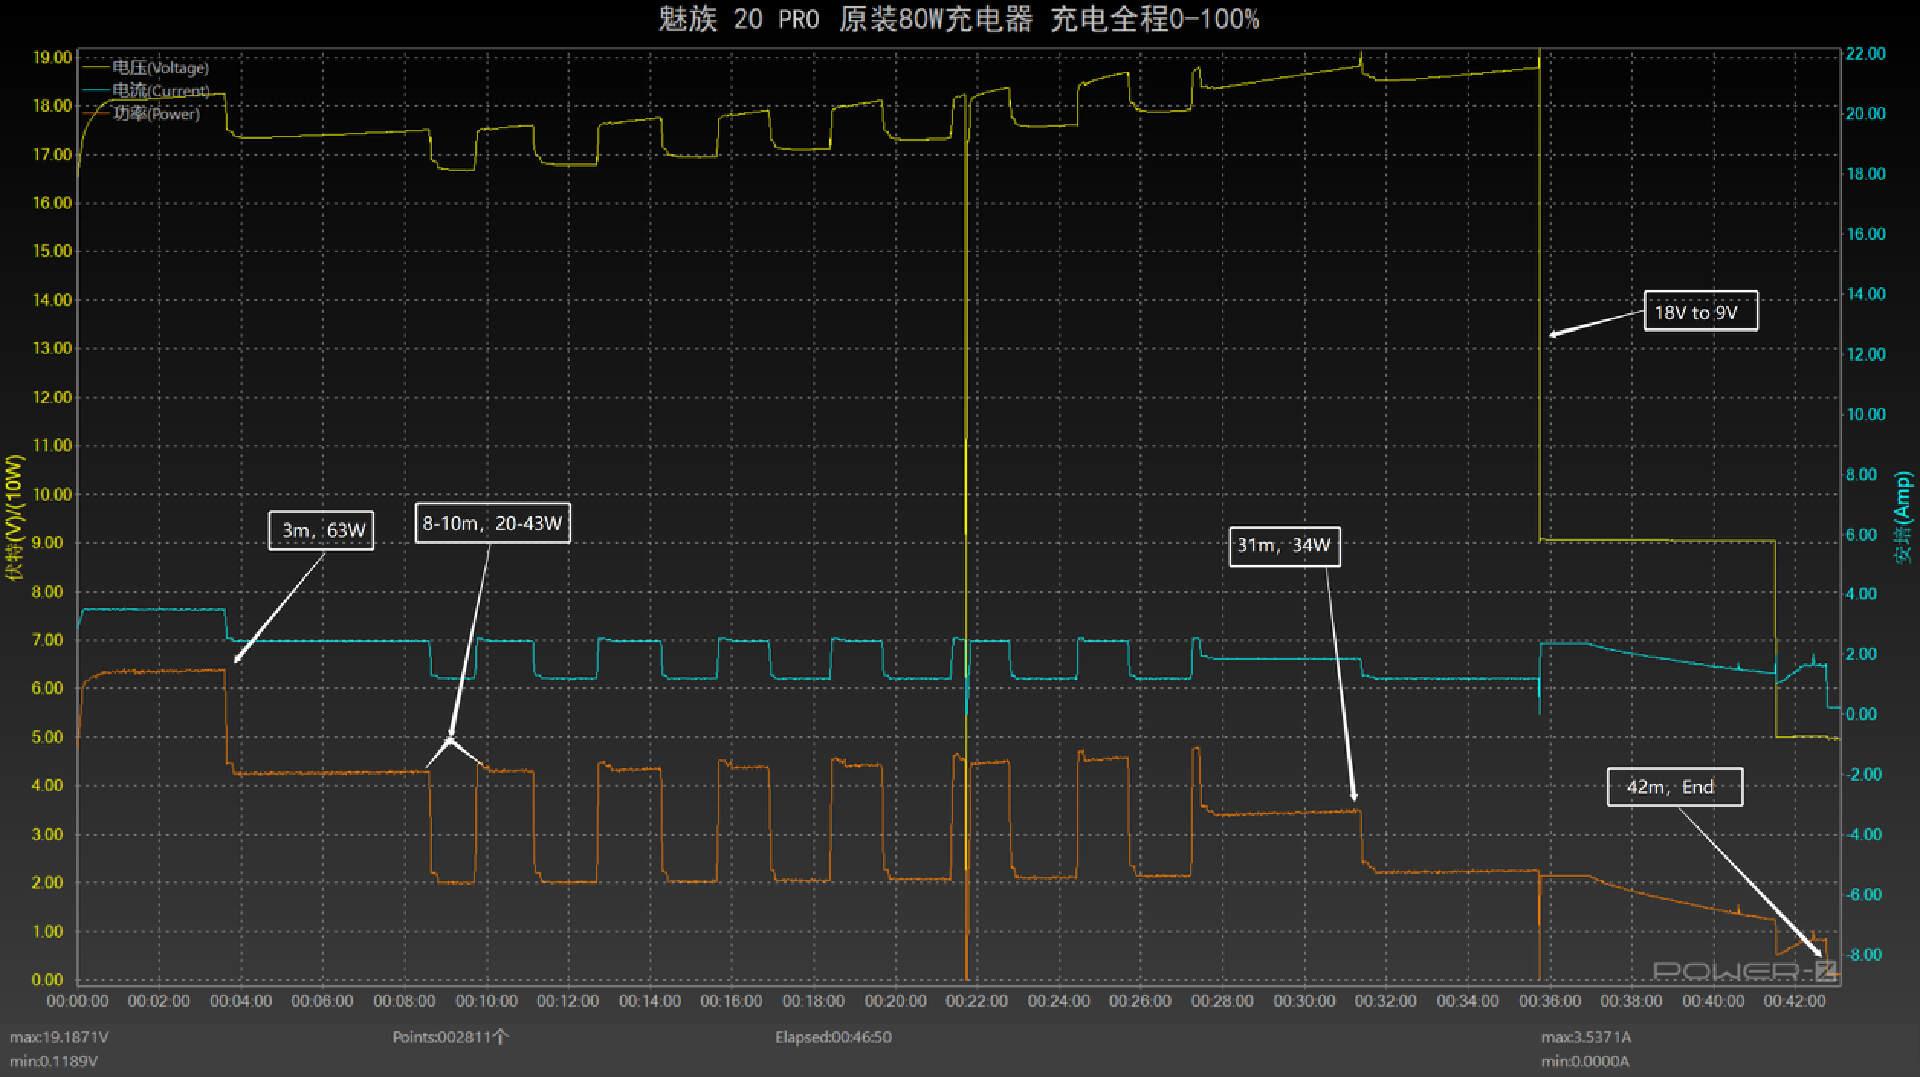Click the POWER-Z watermark logo
Viewport: 1920px width, 1077px height.
pos(1745,970)
